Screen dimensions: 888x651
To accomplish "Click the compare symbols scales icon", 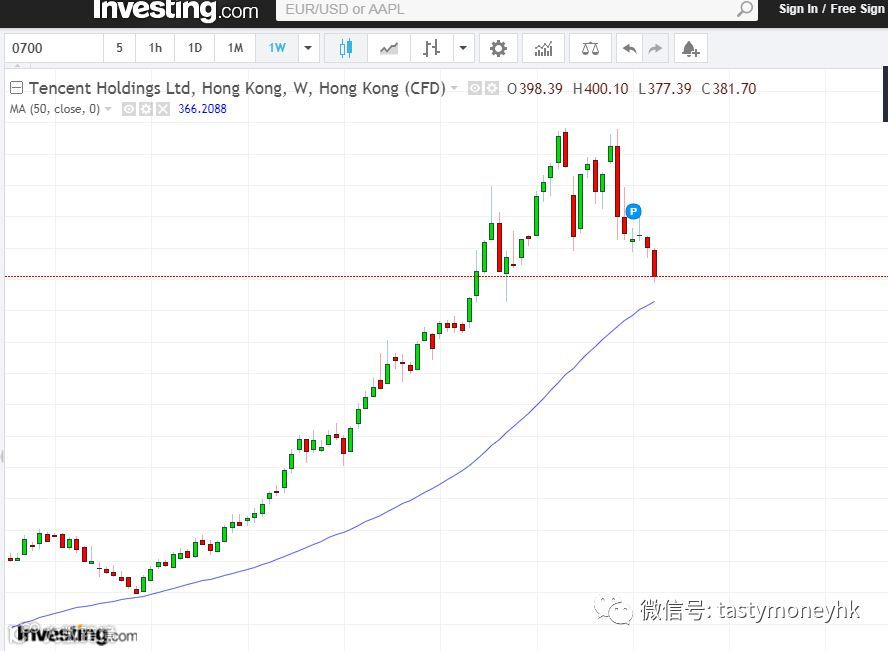I will click(x=590, y=48).
